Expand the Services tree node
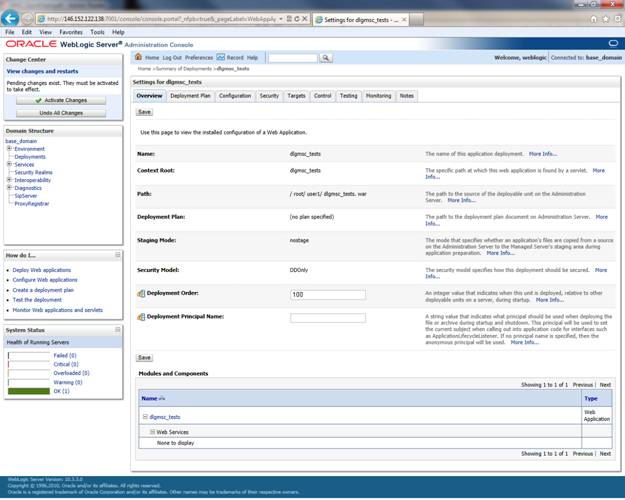 click(x=9, y=164)
